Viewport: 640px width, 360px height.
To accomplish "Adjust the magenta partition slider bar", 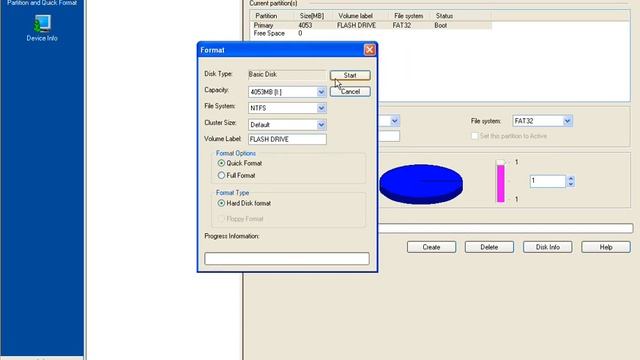I will pyautogui.click(x=501, y=182).
